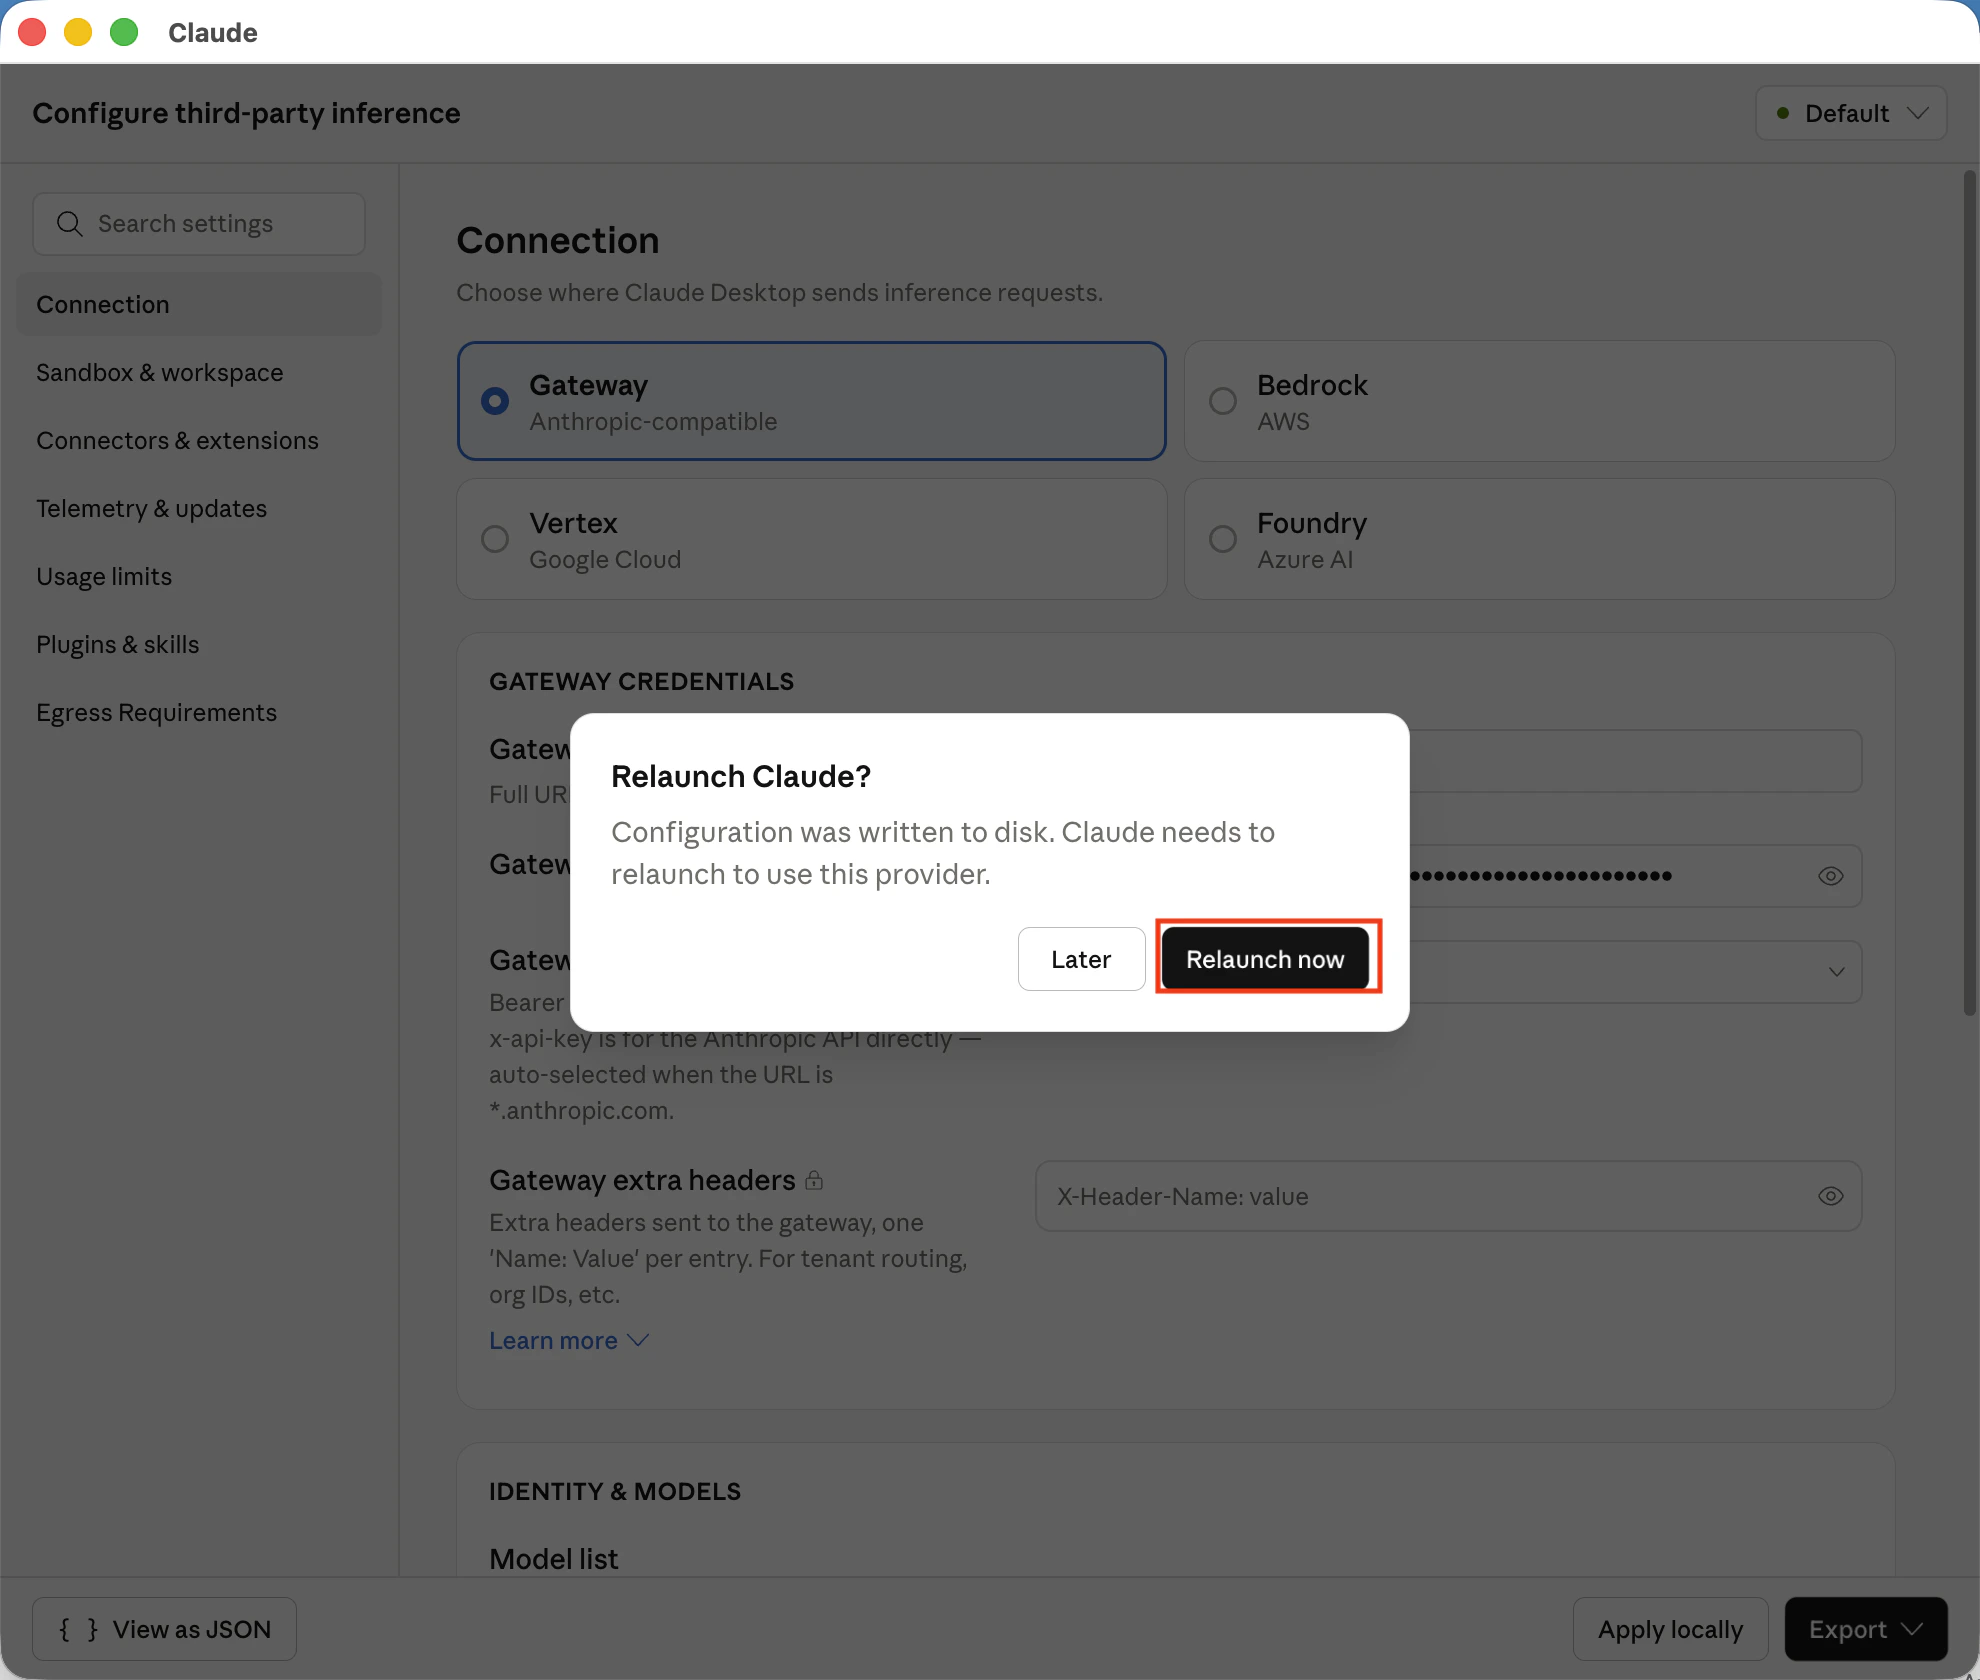
Task: Click the IDENTITY & MODELS heading
Action: click(615, 1491)
